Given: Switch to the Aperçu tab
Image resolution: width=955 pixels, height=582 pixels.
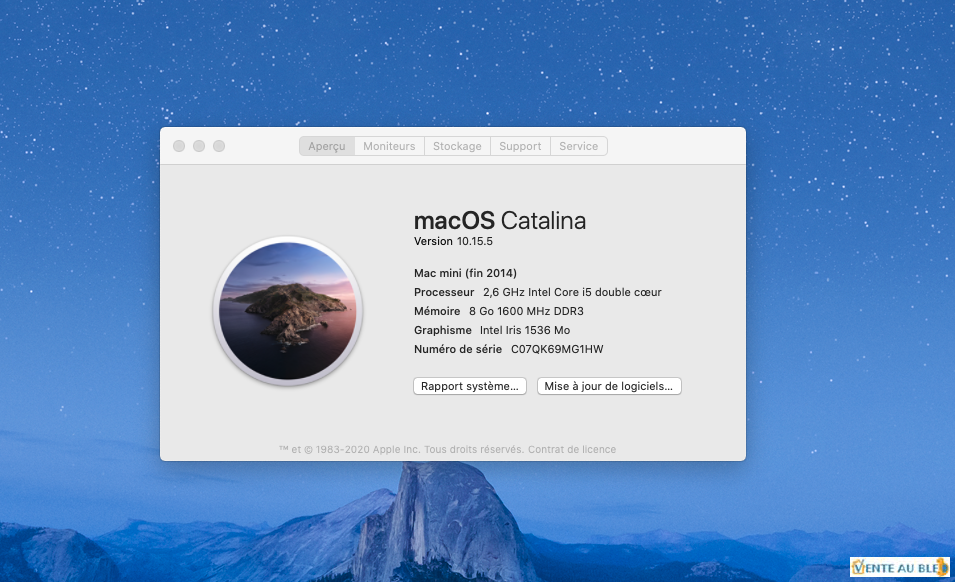Looking at the screenshot, I should [327, 146].
